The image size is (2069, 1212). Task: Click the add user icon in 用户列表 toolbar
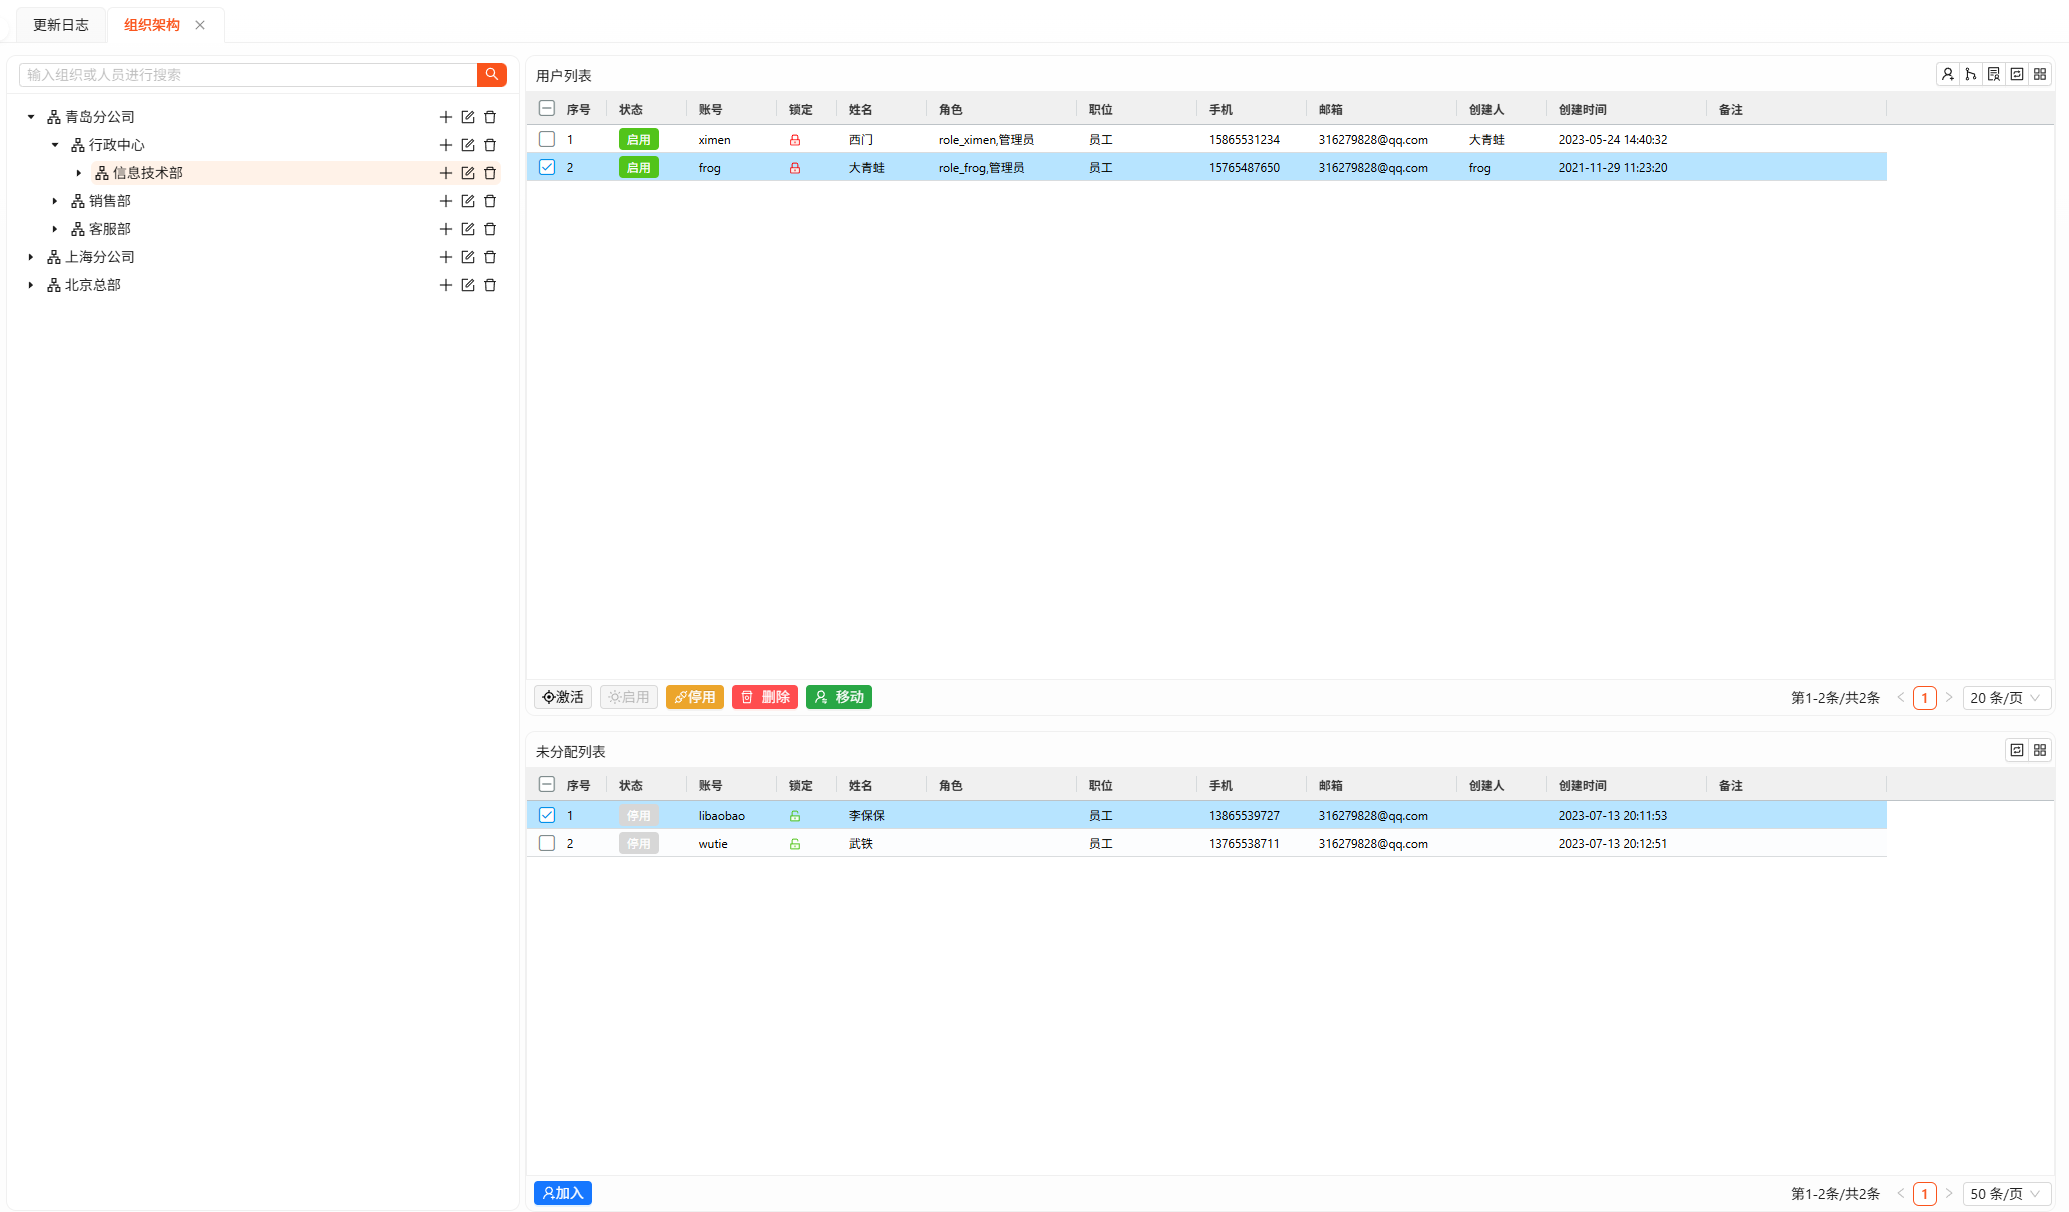point(1947,74)
